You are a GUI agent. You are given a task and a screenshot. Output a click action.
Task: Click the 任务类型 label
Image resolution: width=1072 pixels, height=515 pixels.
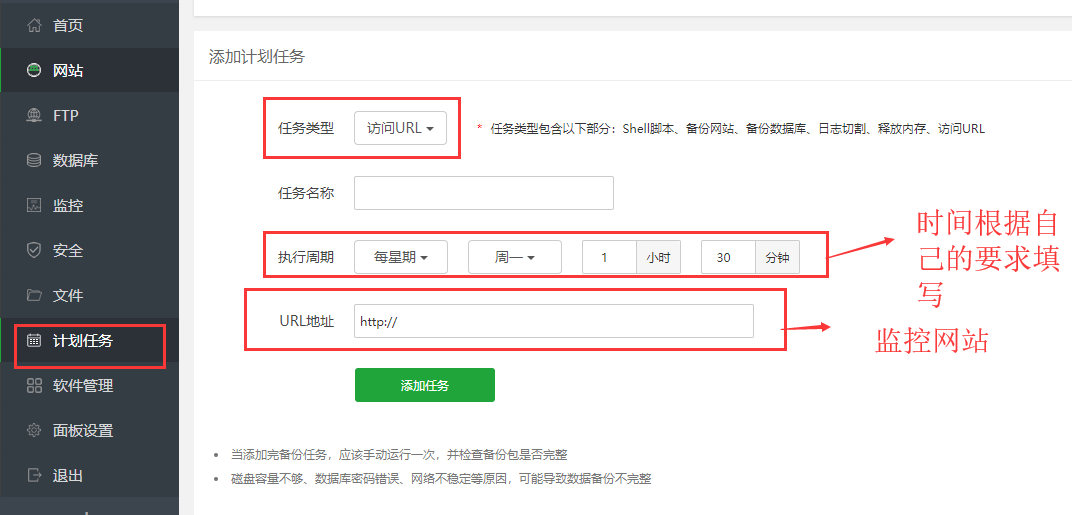point(306,128)
